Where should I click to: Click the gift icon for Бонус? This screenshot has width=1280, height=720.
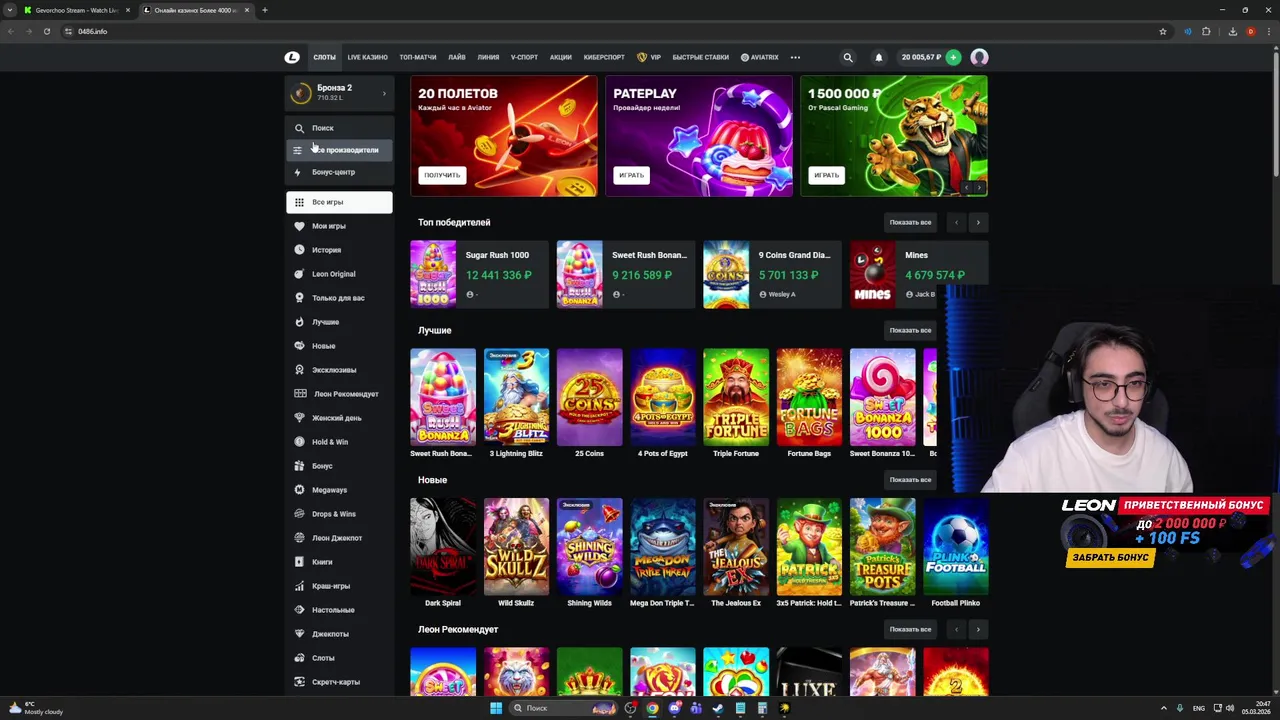coord(299,466)
